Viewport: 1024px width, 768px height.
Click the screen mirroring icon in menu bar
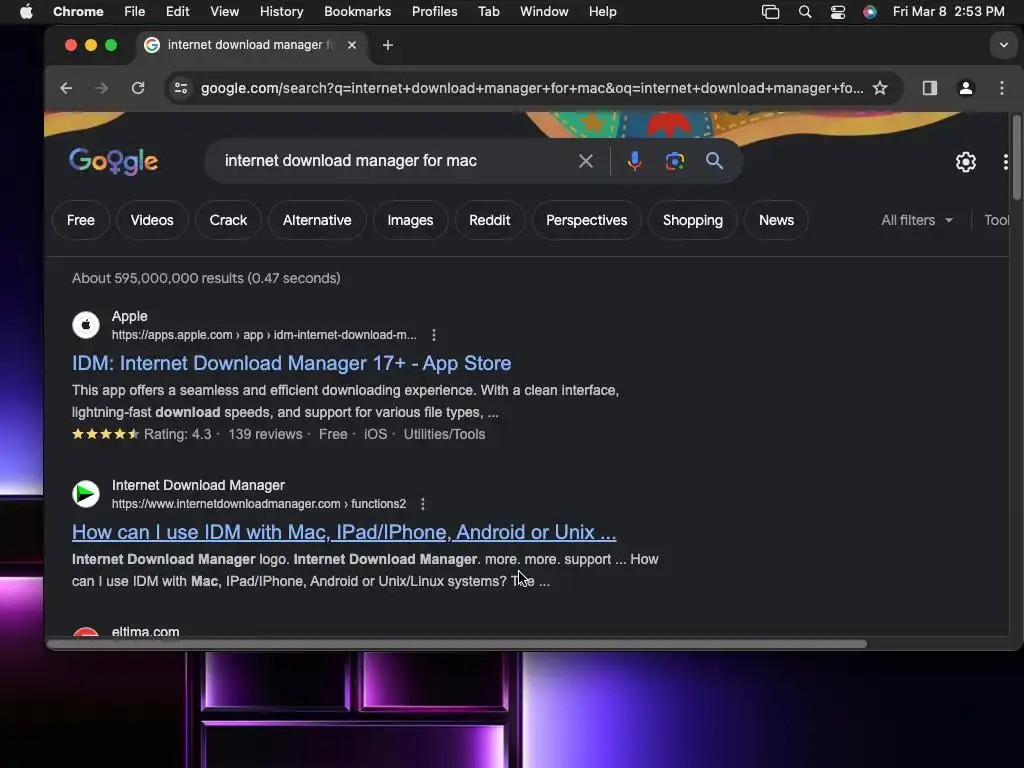[x=771, y=12]
